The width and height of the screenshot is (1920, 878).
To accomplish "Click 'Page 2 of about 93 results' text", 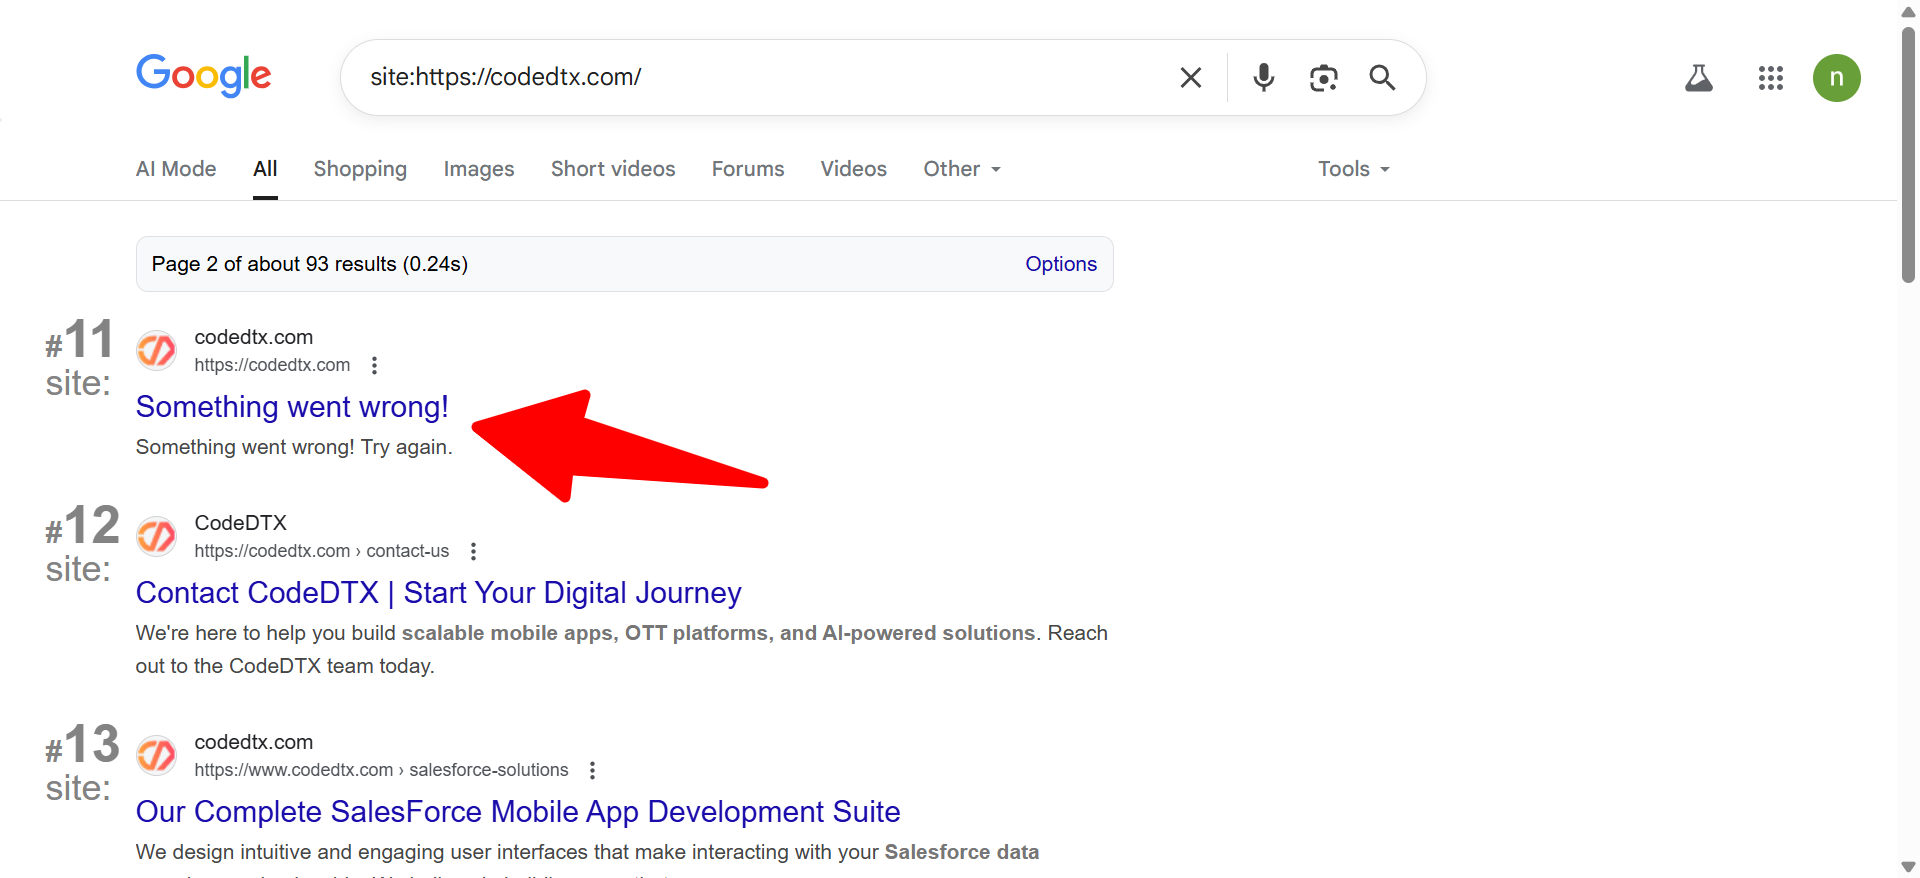I will tap(274, 264).
